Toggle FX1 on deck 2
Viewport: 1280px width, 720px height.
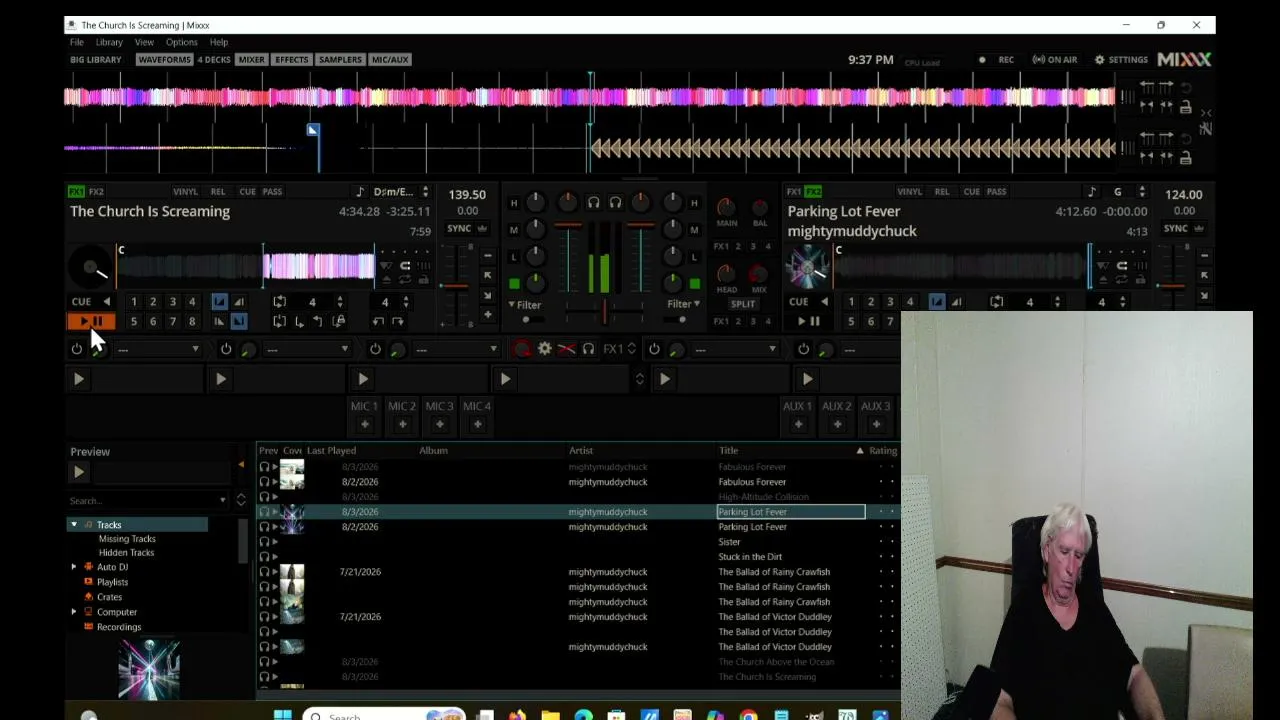[794, 192]
